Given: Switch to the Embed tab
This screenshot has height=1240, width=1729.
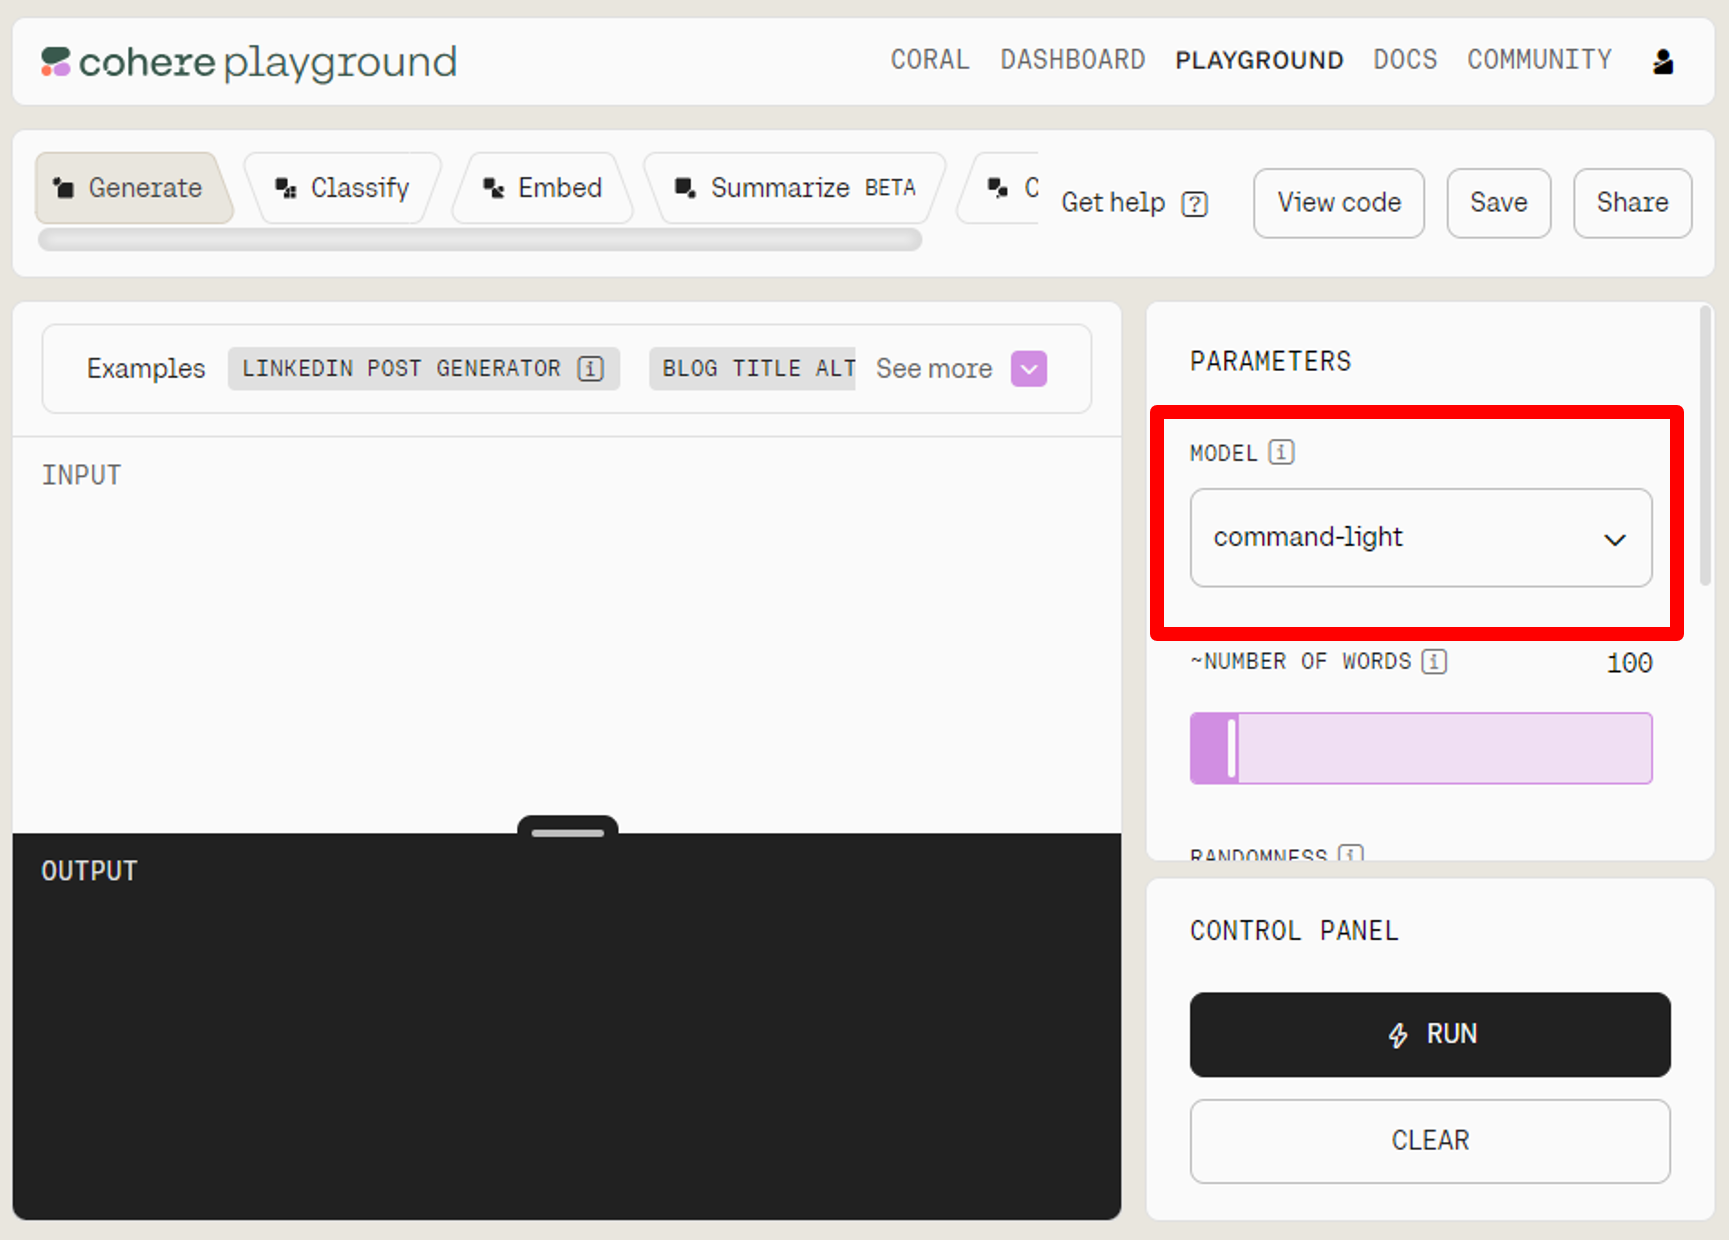Looking at the screenshot, I should pos(543,188).
